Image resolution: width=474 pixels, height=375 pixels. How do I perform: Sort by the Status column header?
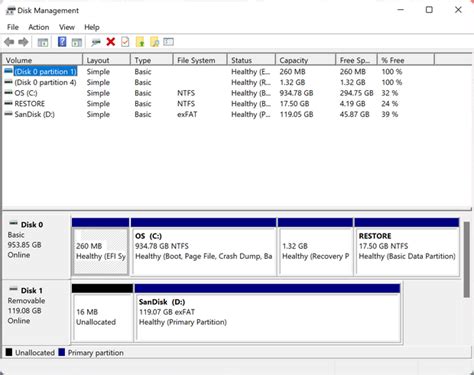pyautogui.click(x=251, y=60)
